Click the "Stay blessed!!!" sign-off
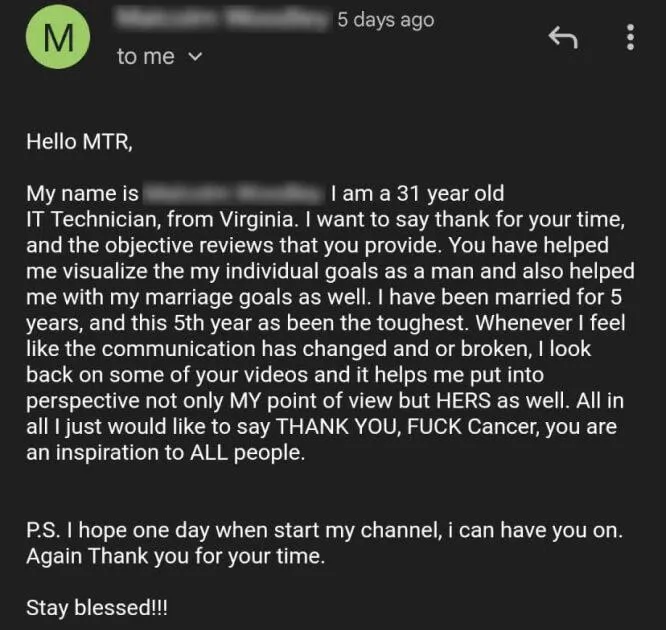 97,607
